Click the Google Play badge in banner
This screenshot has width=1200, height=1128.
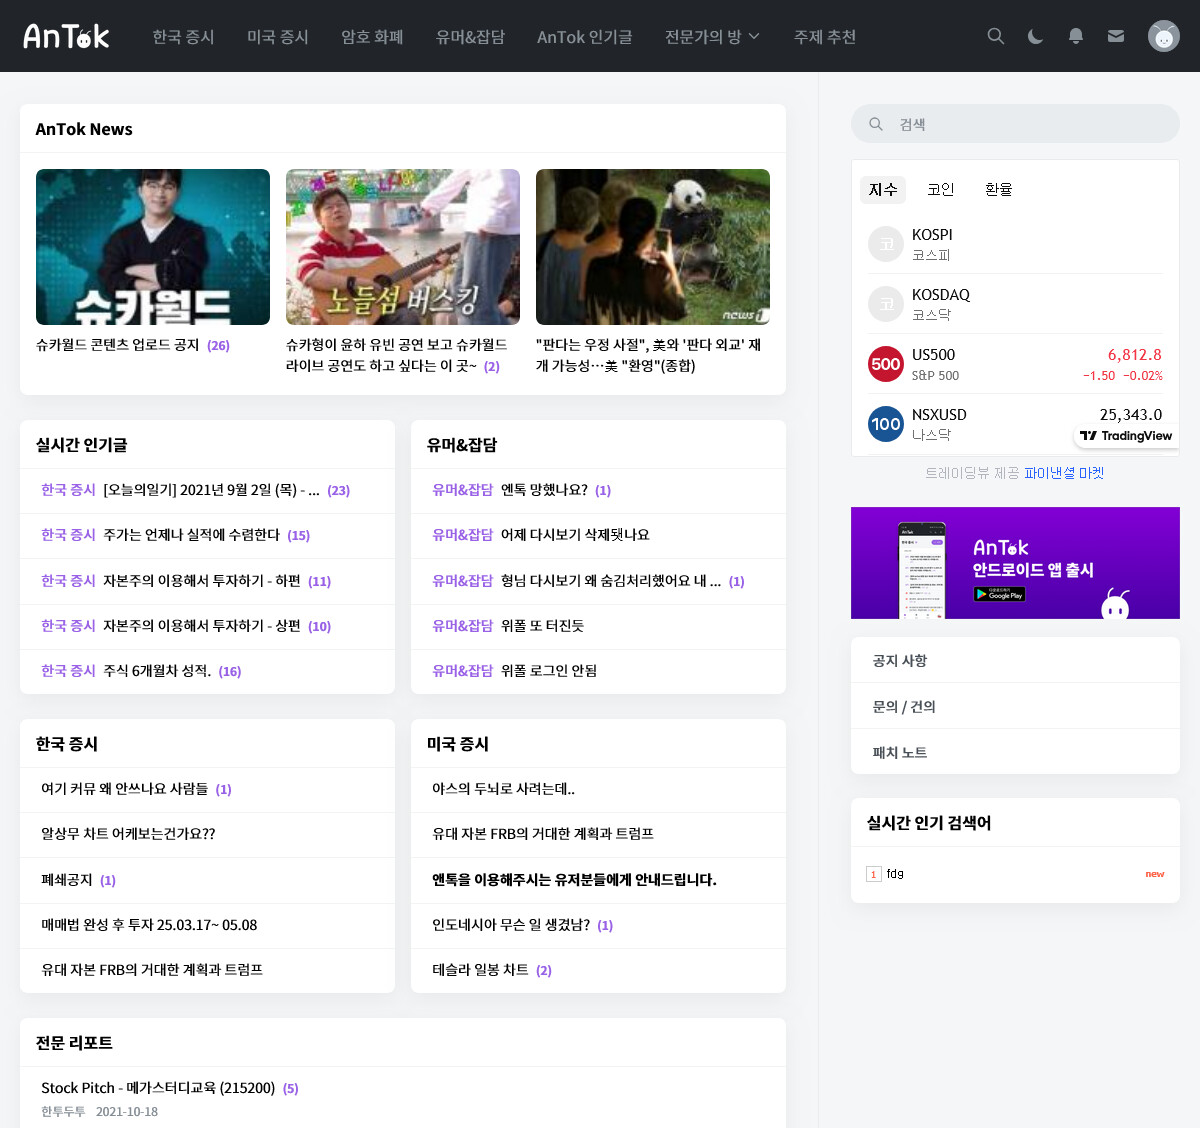pos(999,594)
